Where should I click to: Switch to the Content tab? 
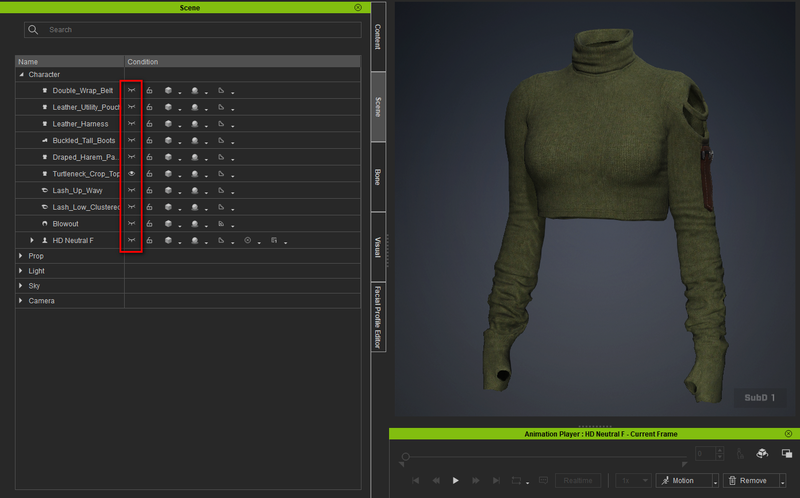[x=378, y=36]
